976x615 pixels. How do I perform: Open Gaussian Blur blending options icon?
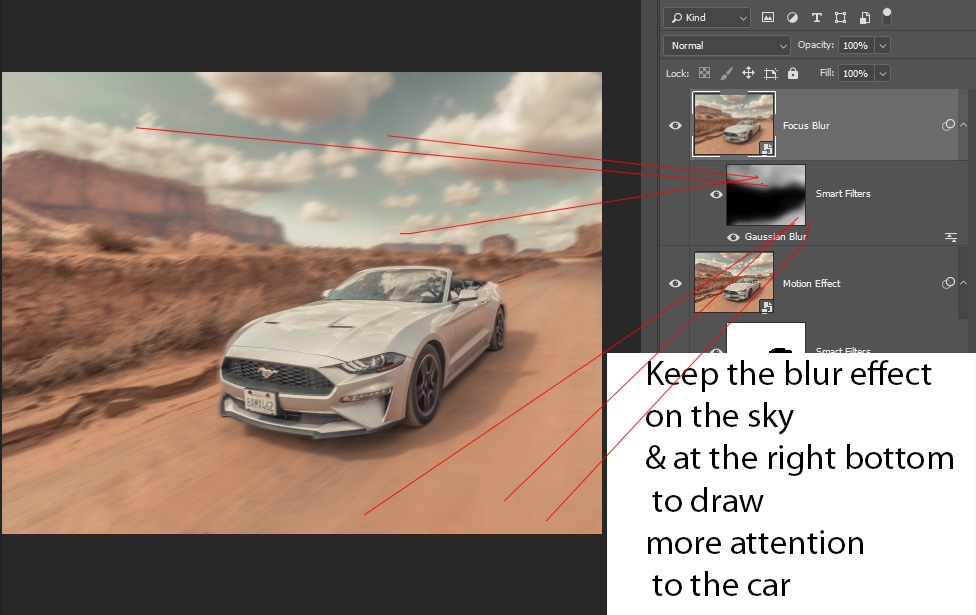[951, 237]
